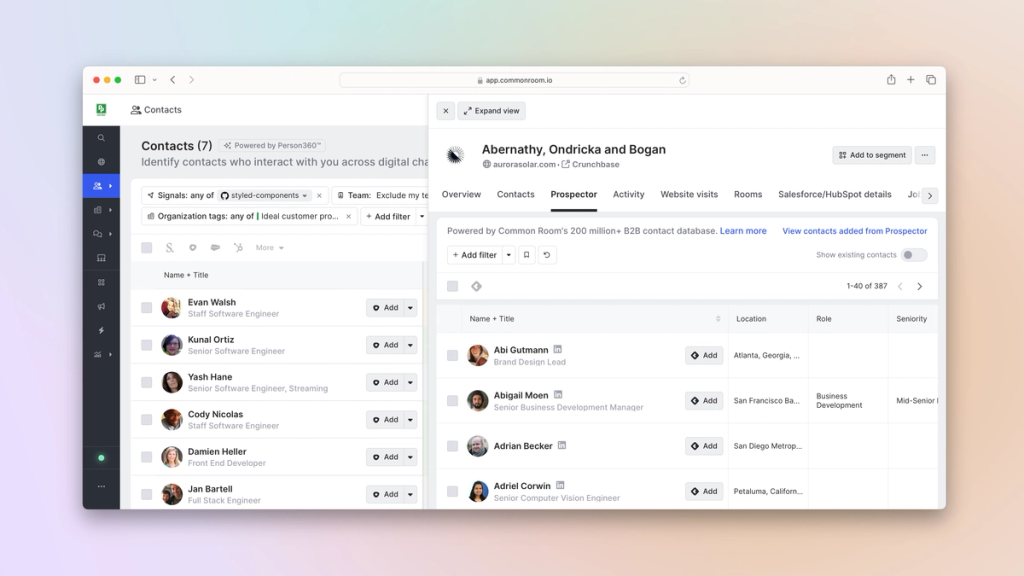Open the More dropdown in contacts toolbar
The image size is (1024, 576).
(269, 248)
